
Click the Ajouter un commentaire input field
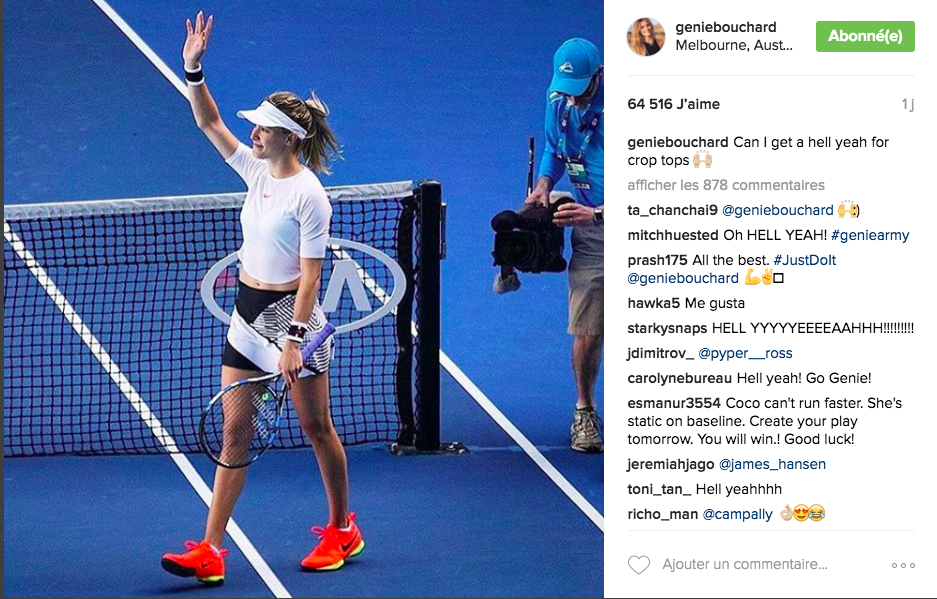745,564
